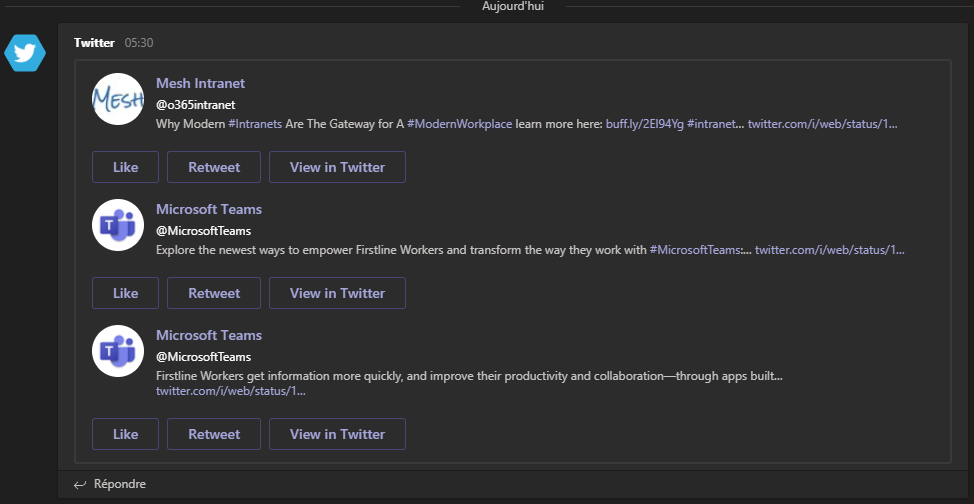
Task: View 'Explore the newest ways' tweet in Twitter
Action: 337,293
